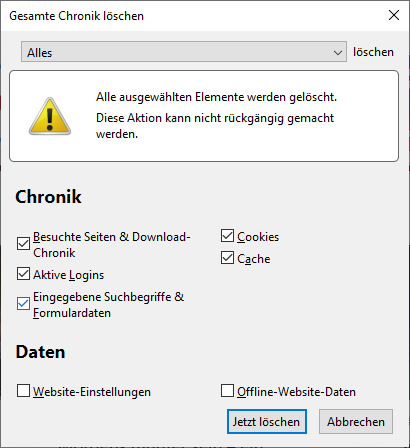Uncheck Besuchte Seiten & Download-Chronik checkbox
The image size is (410, 448).
[x=23, y=243]
